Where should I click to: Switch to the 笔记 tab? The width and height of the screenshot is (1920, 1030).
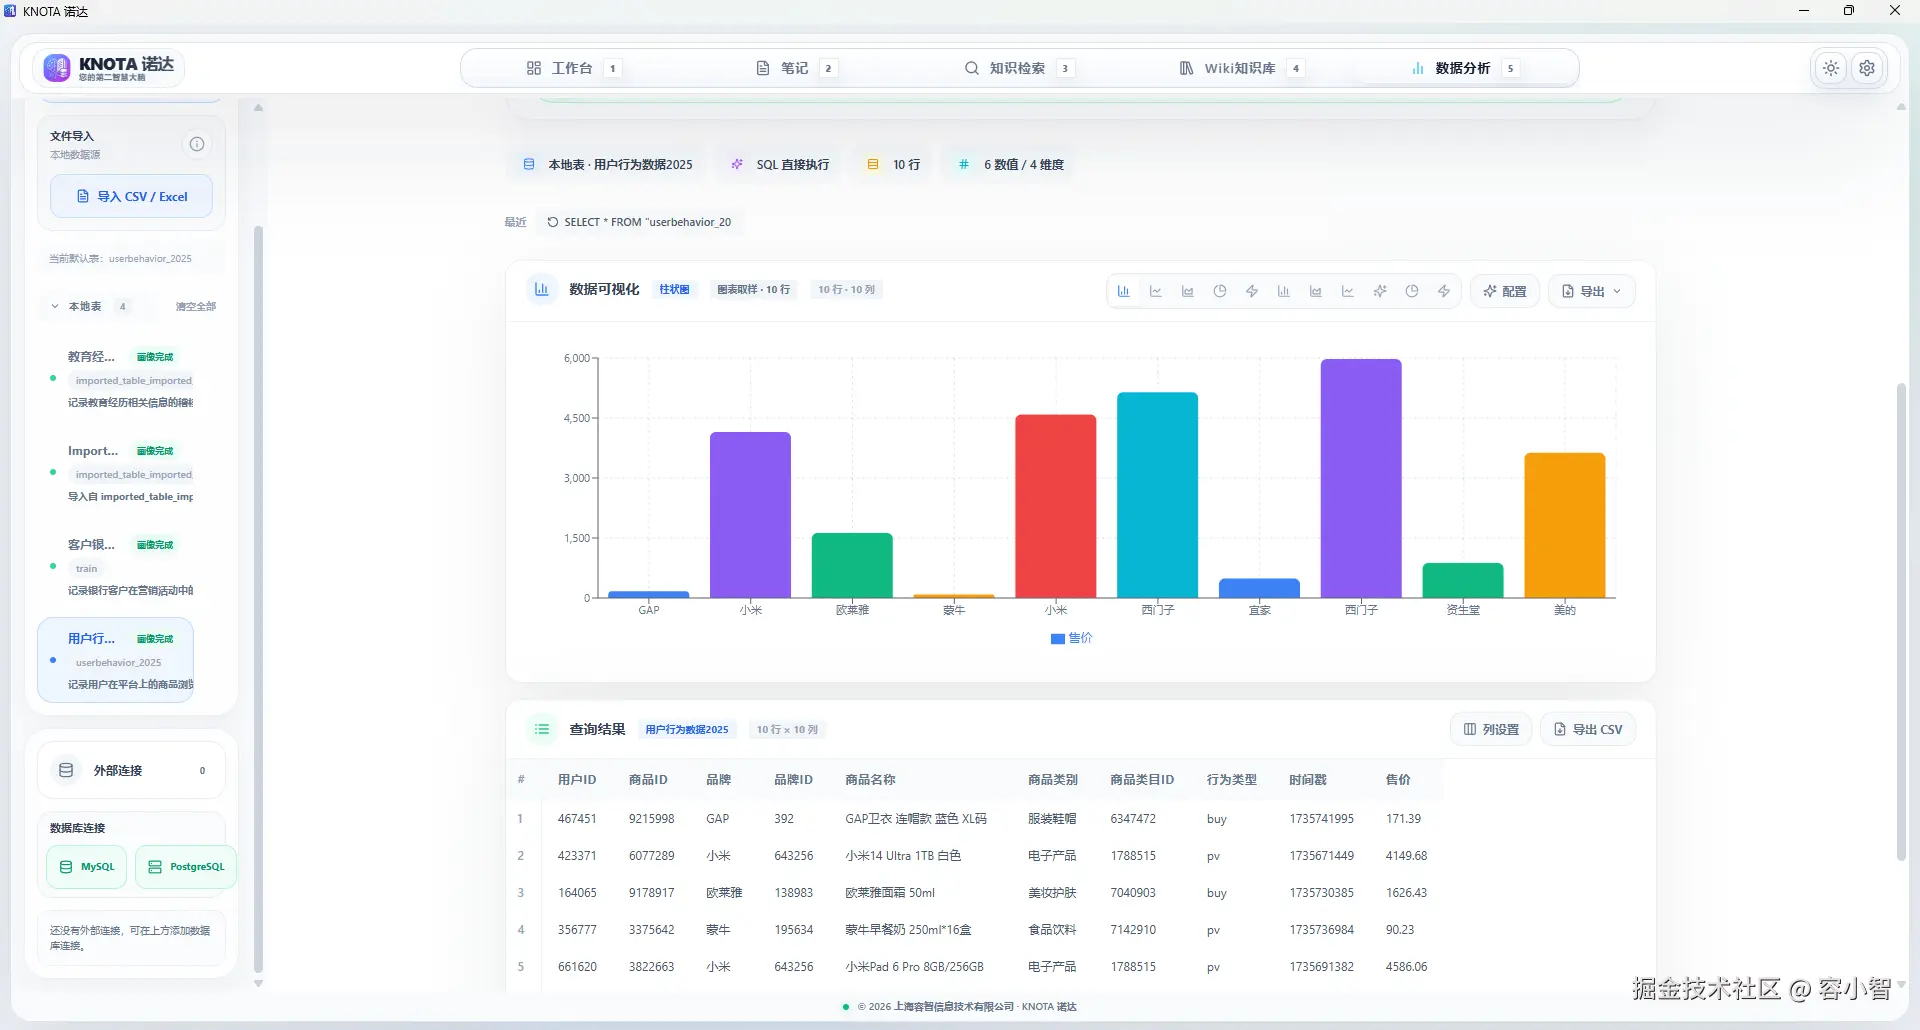[796, 68]
